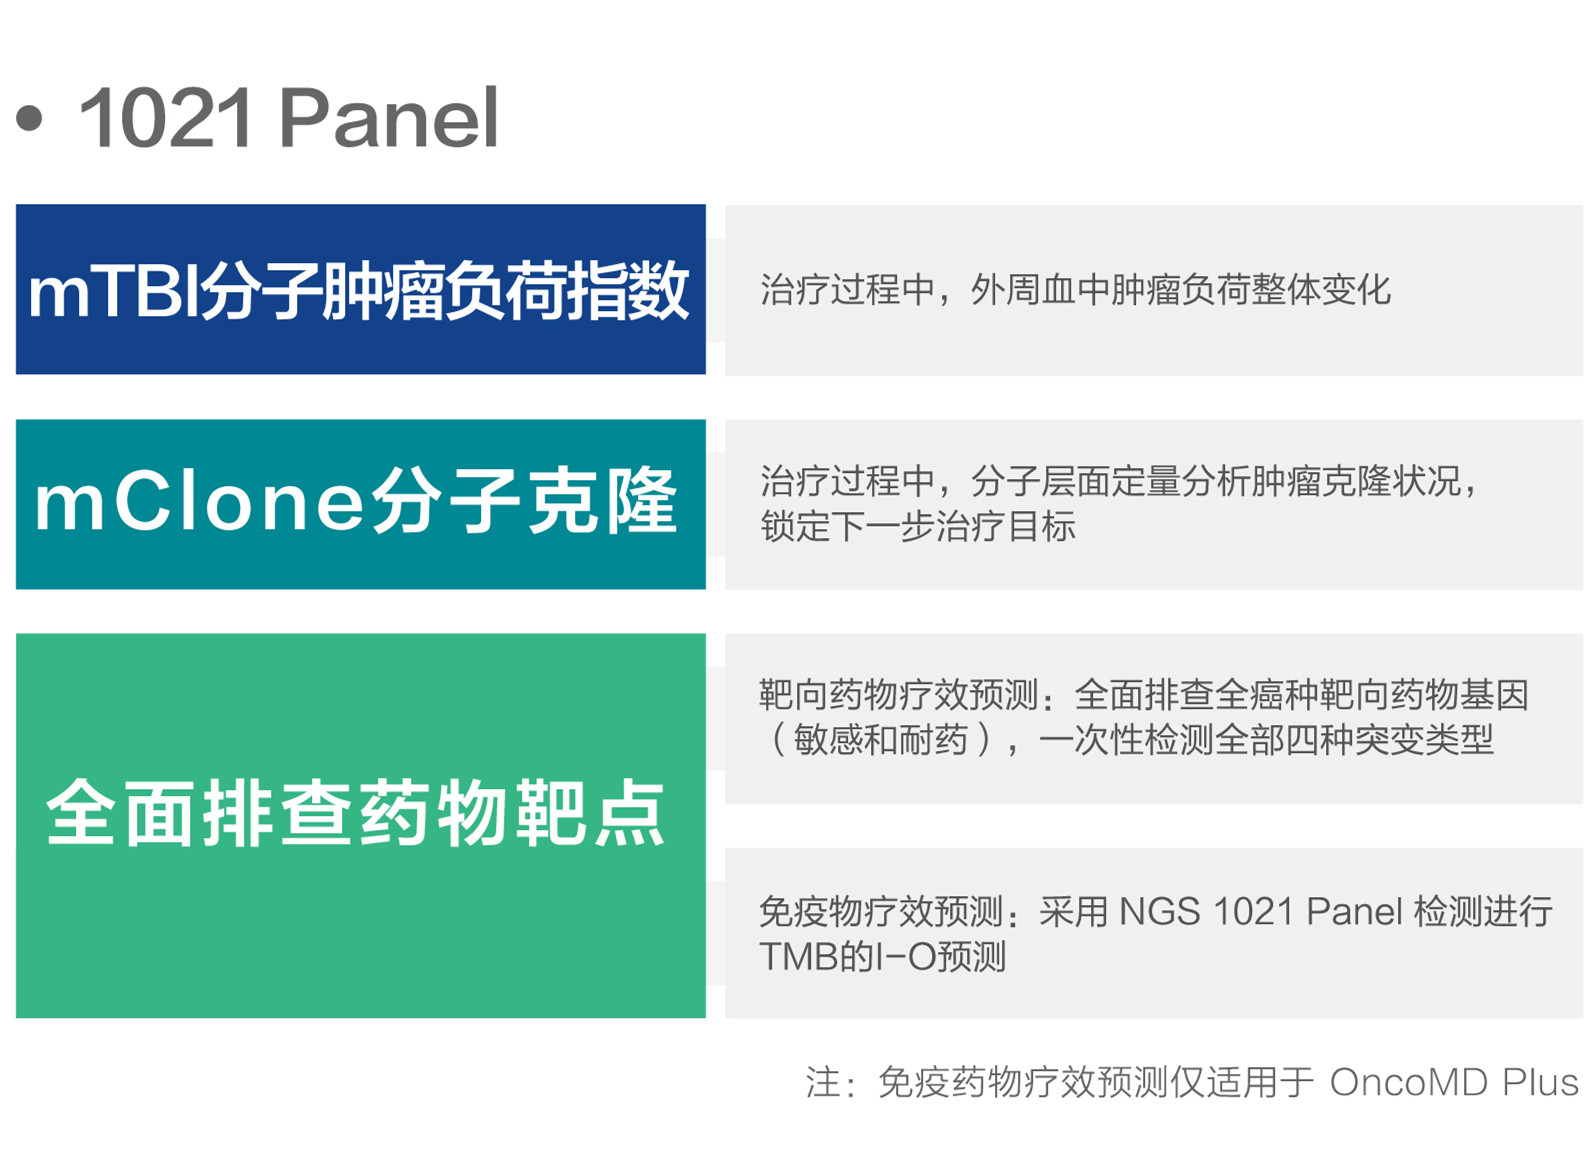Select the 靶向药物疗效预测 description box
The image size is (1596, 1175).
coord(1154,719)
